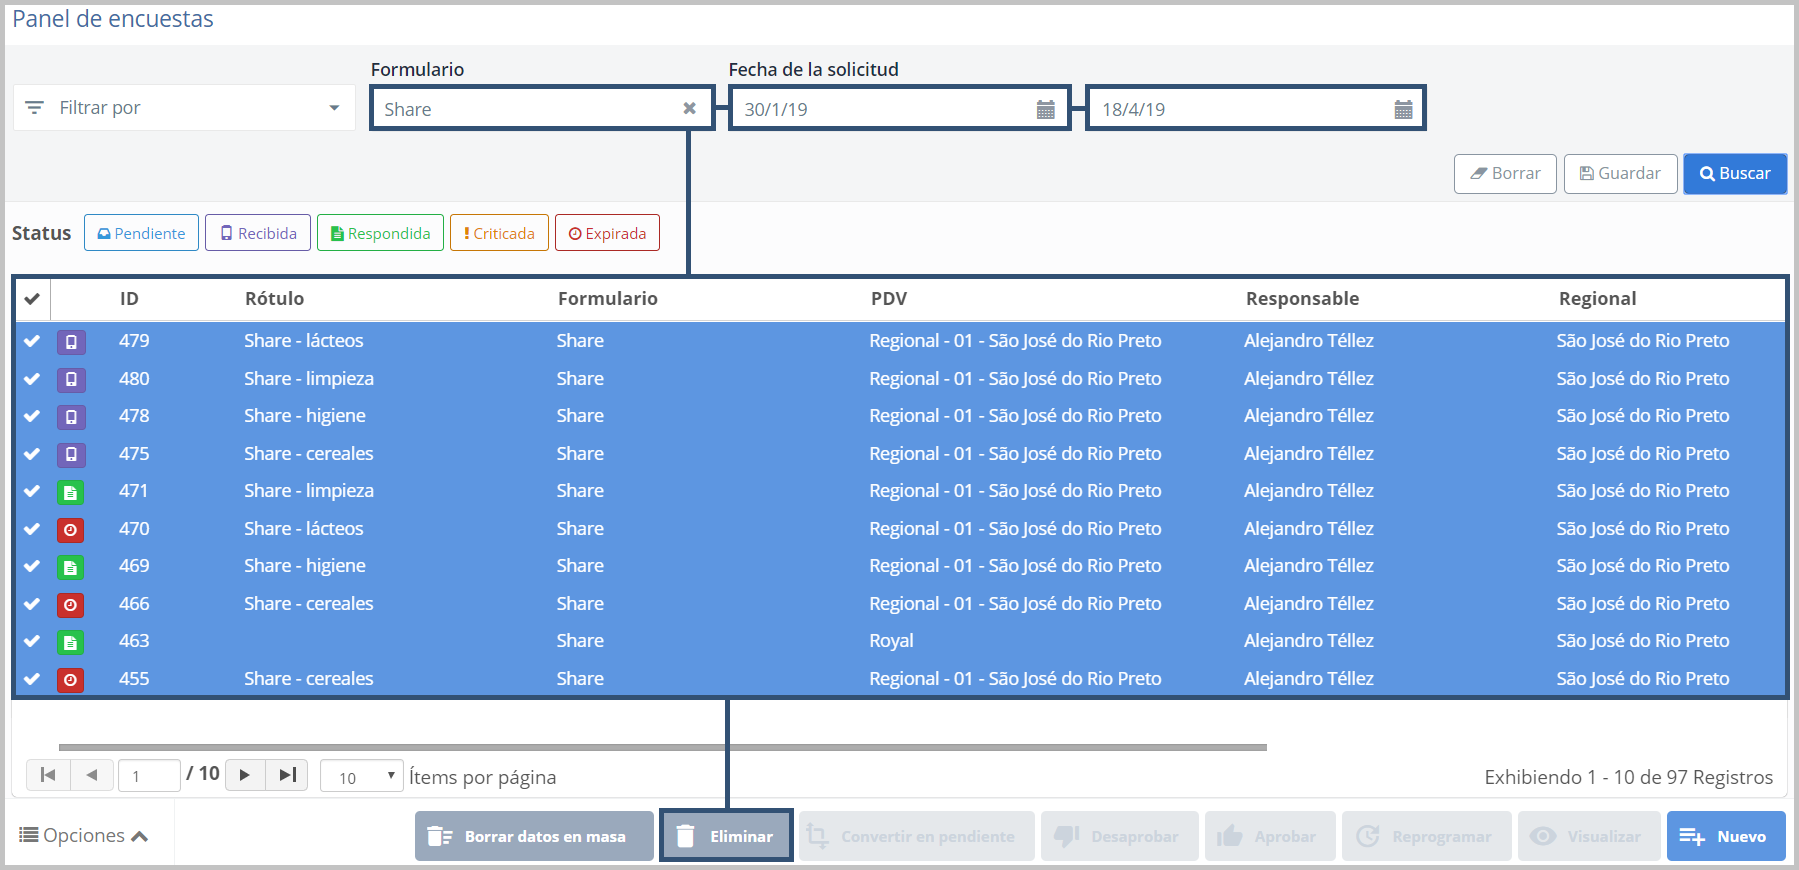Toggle the select-all checkbox in table header
Viewport: 1799px width, 870px height.
[32, 299]
